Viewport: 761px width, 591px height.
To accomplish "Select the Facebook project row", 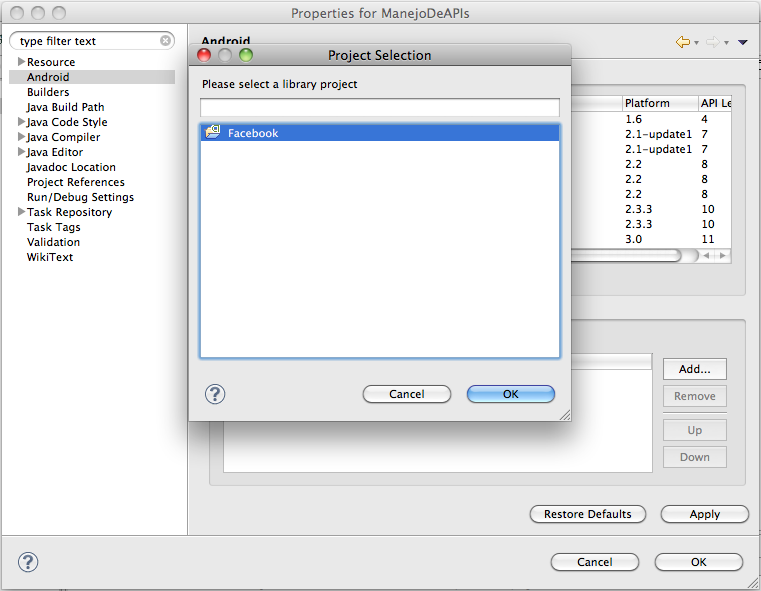I will pos(380,132).
